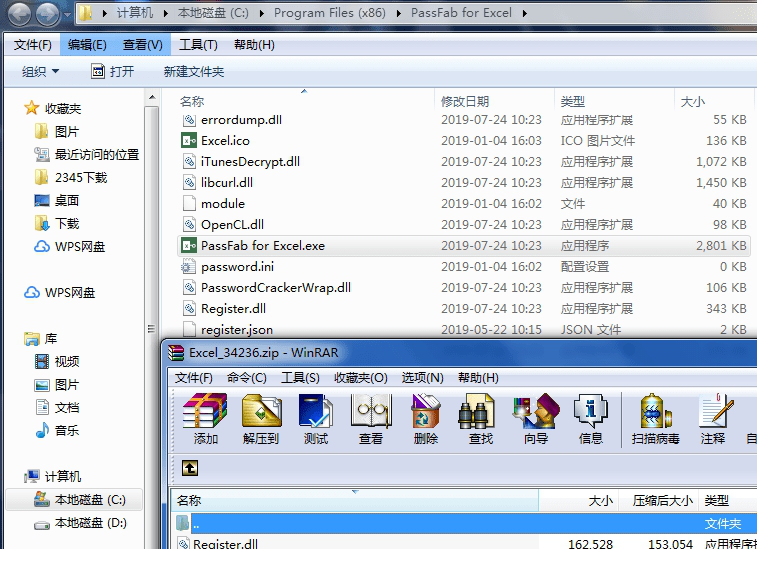Viewport: 757px width, 570px height.
Task: Open WinRAR 收藏夹(O) menu
Action: point(361,377)
